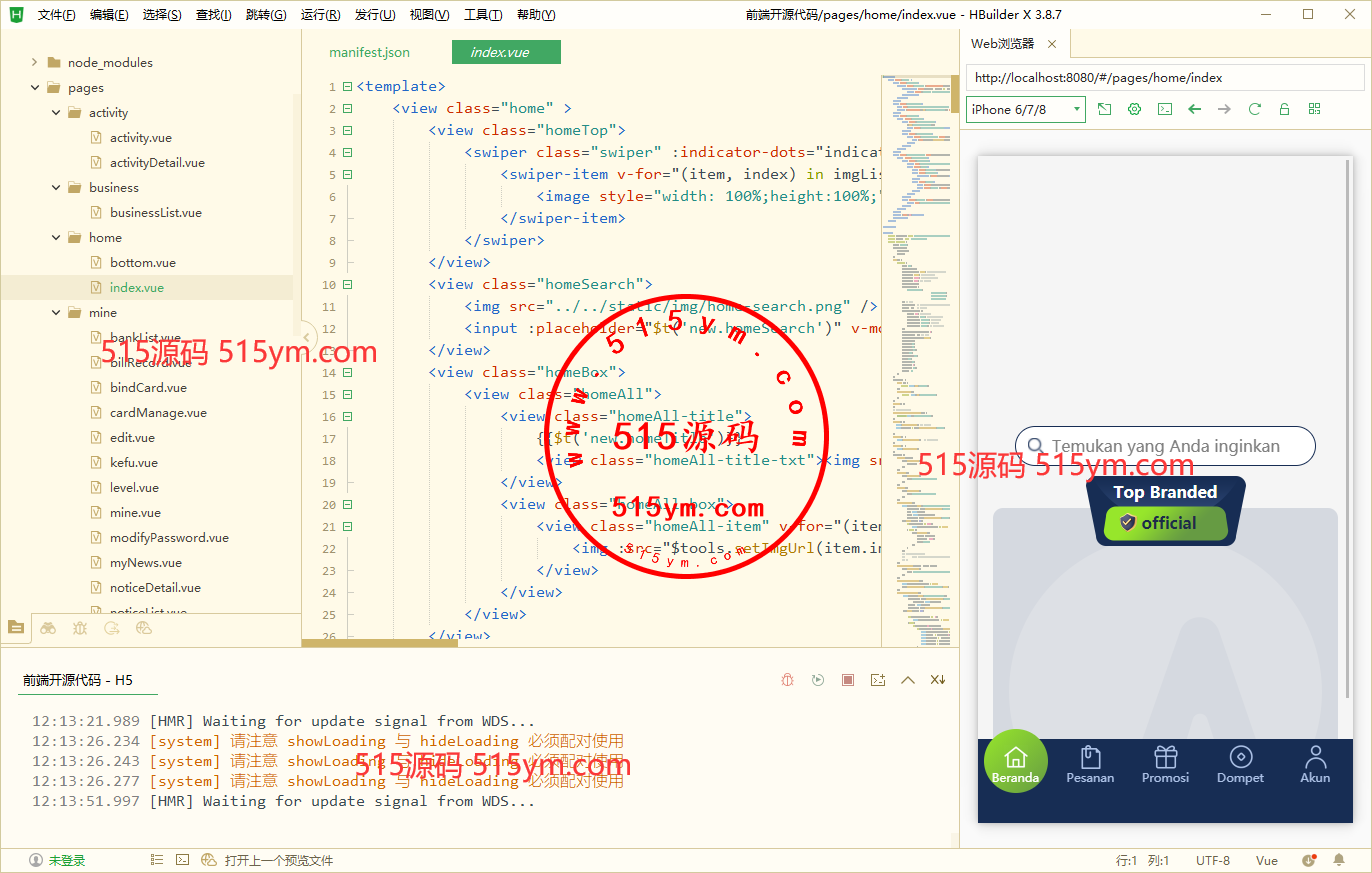Viewport: 1372px width, 873px height.
Task: Open the search binoculars panel
Action: coord(48,628)
